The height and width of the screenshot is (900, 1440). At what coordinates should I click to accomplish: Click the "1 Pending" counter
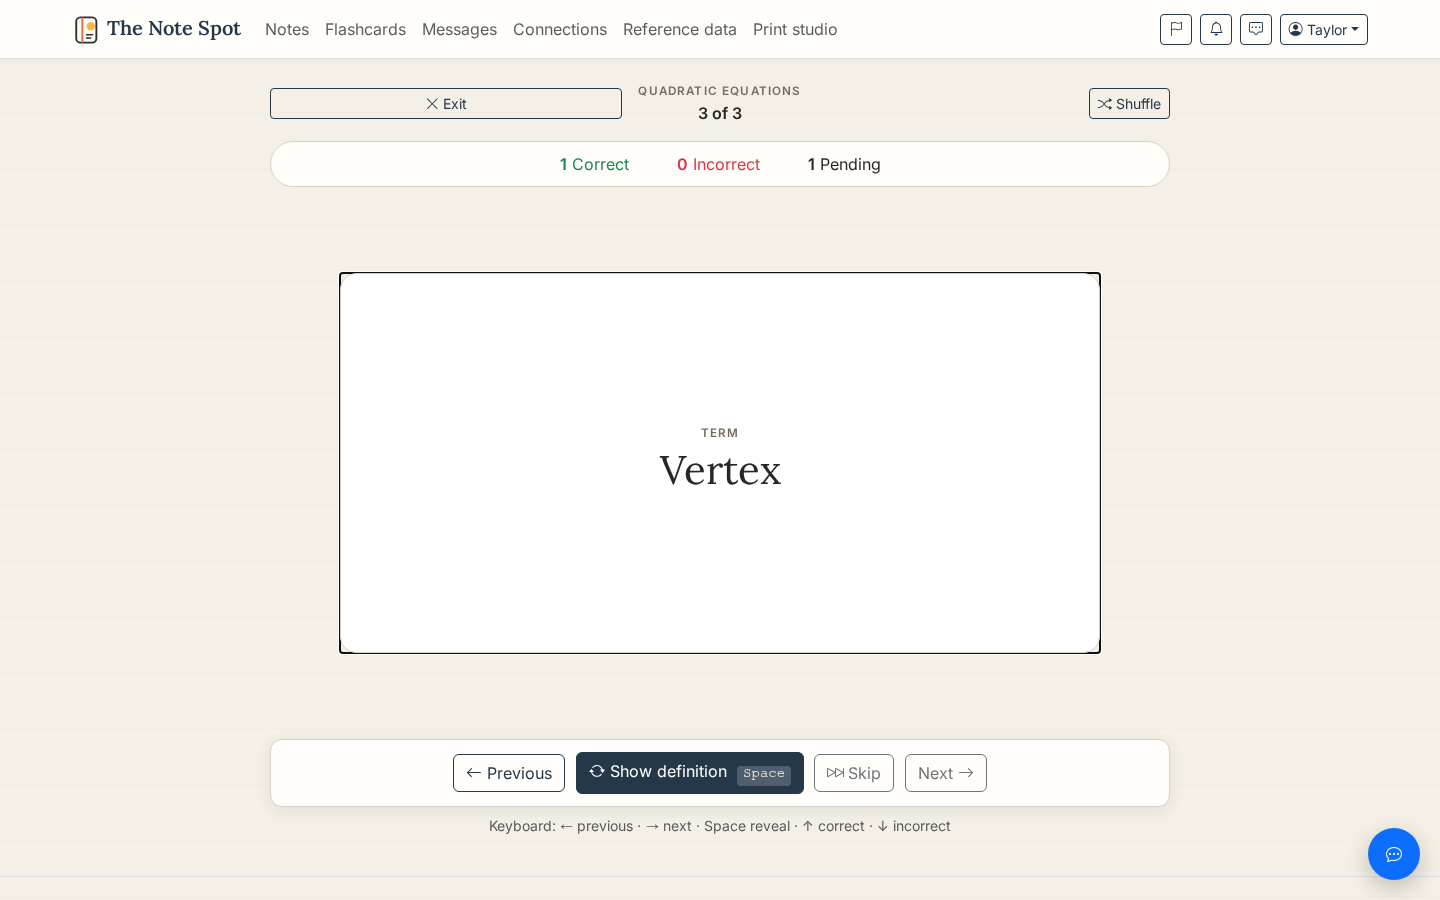coord(844,164)
